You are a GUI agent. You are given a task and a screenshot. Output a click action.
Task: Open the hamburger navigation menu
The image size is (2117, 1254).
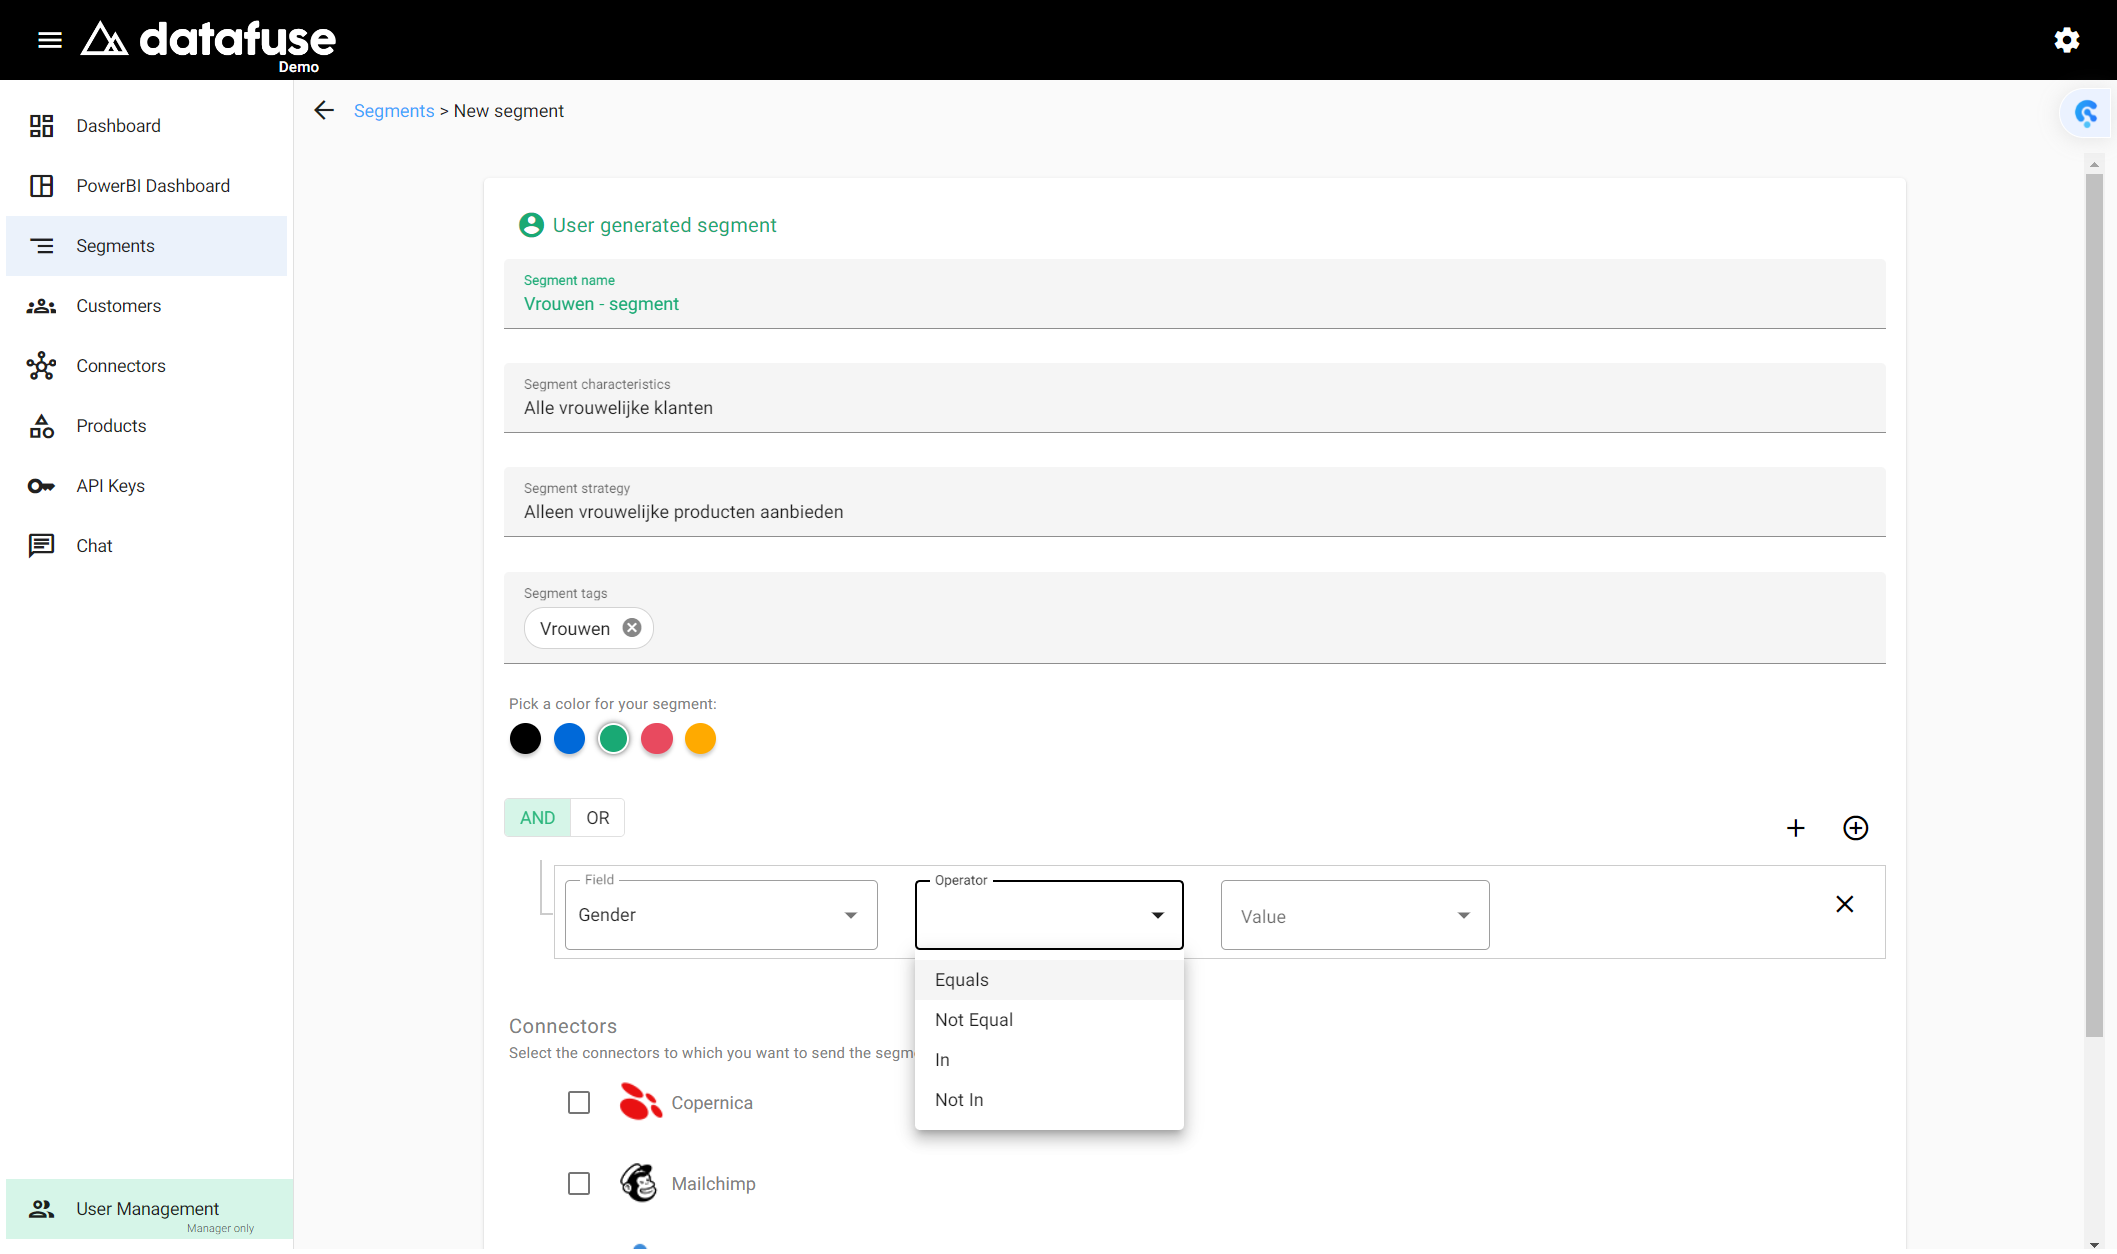point(50,40)
